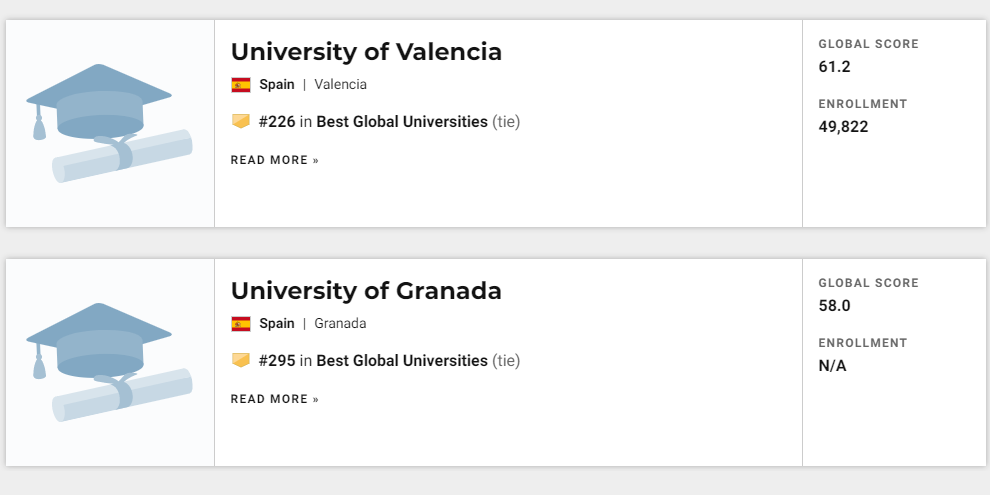This screenshot has width=990, height=495.
Task: Open the University of Granada title link
Action: tap(366, 291)
